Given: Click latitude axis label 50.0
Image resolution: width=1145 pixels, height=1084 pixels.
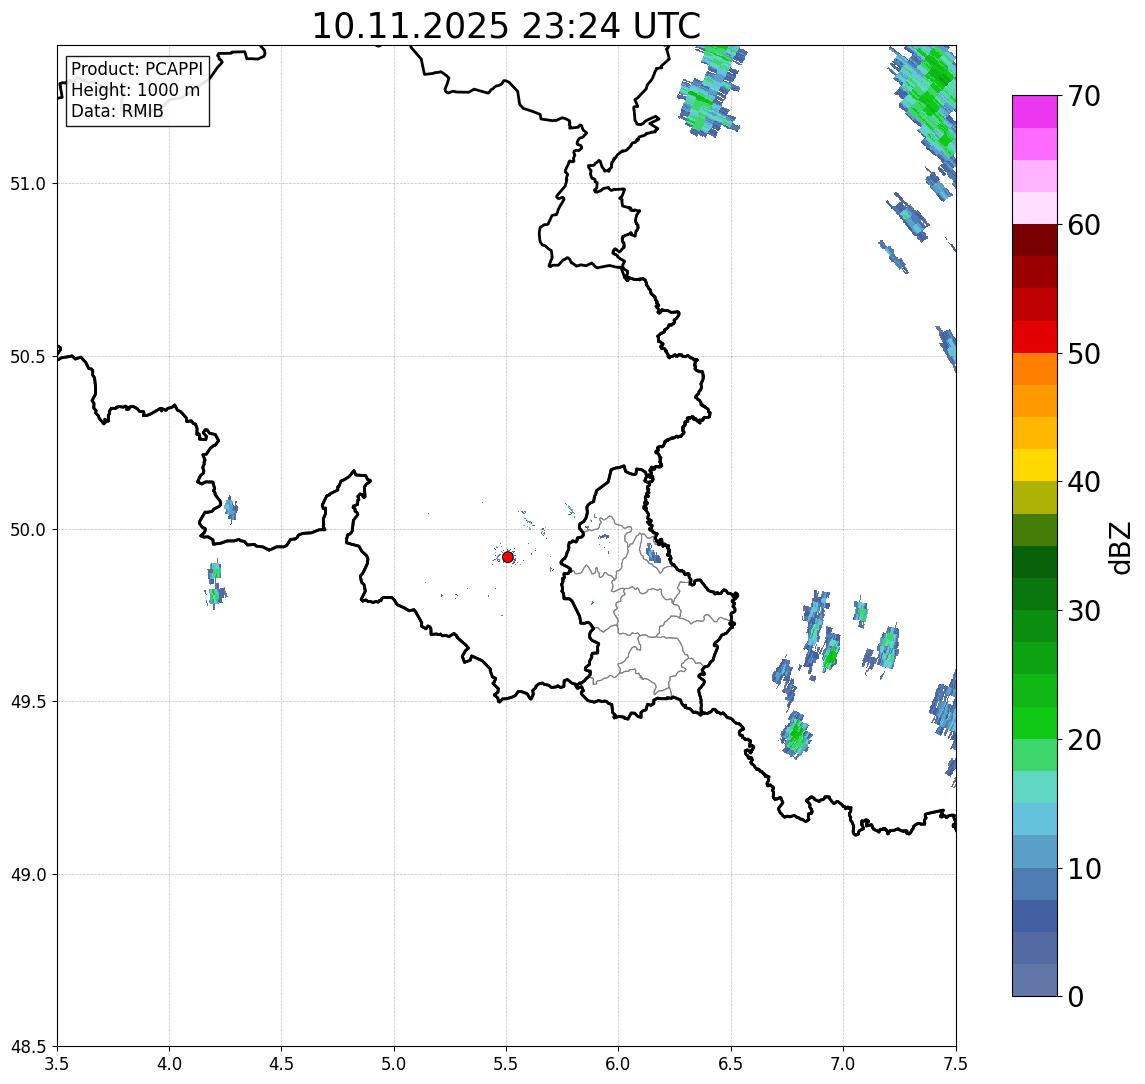Looking at the screenshot, I should coord(28,530).
